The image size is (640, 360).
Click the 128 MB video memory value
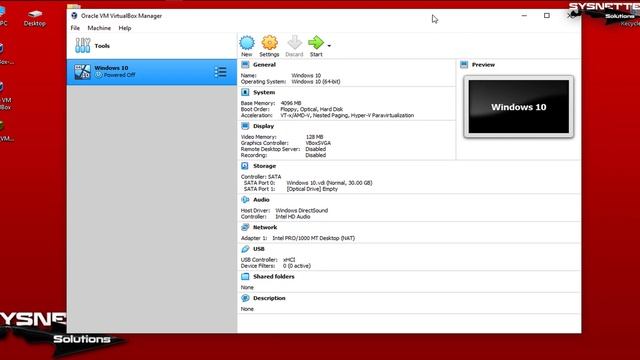point(314,137)
